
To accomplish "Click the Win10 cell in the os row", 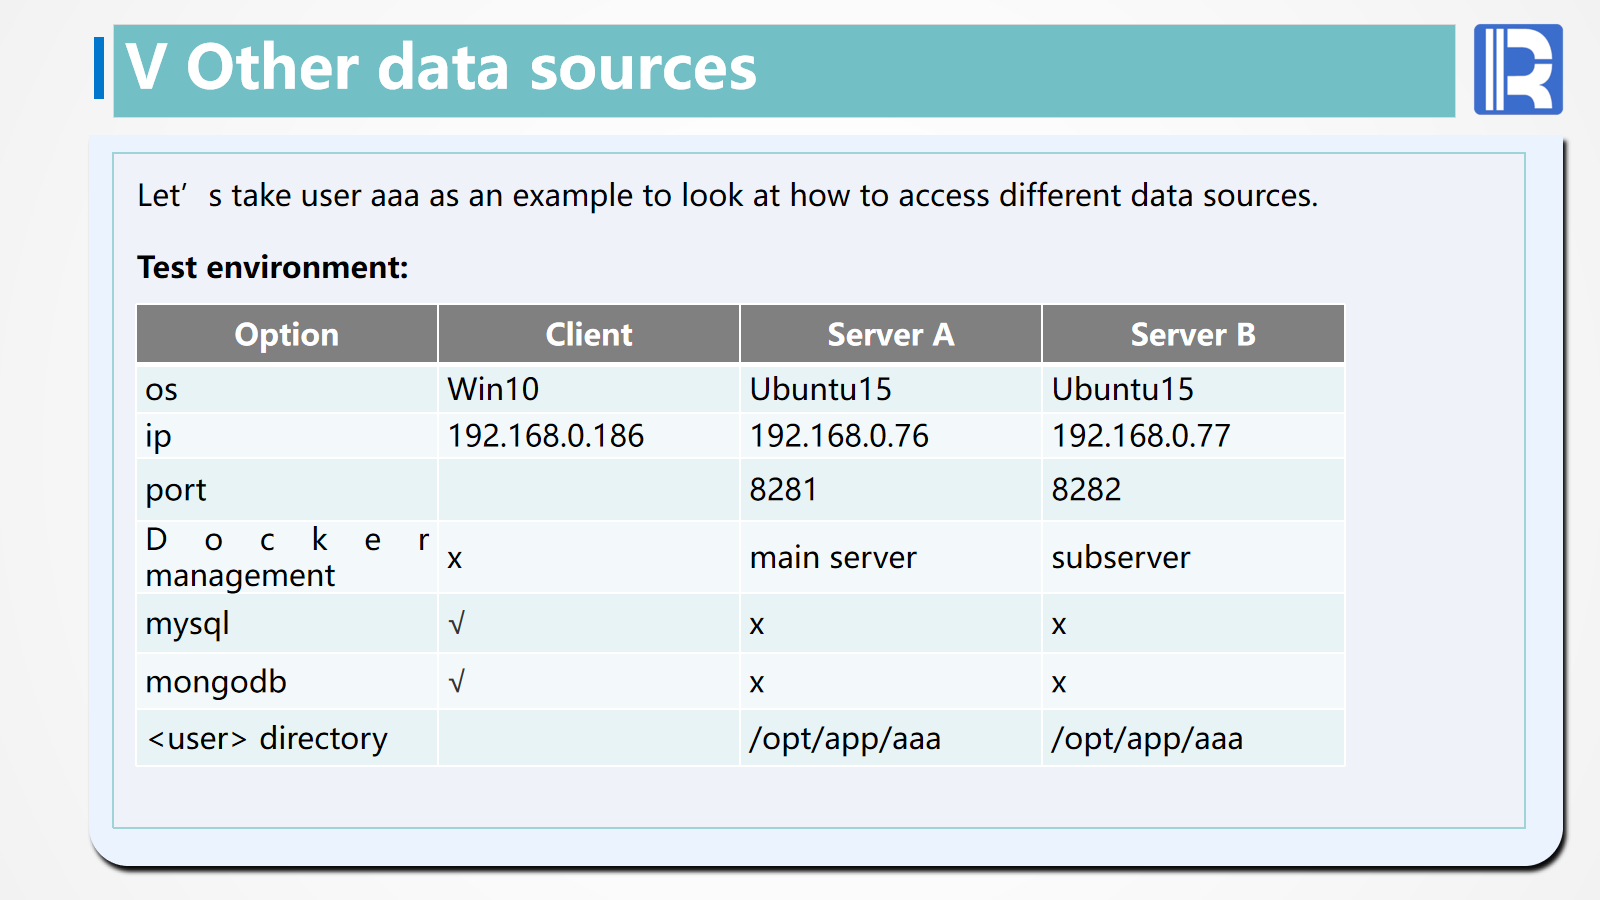I will click(493, 389).
